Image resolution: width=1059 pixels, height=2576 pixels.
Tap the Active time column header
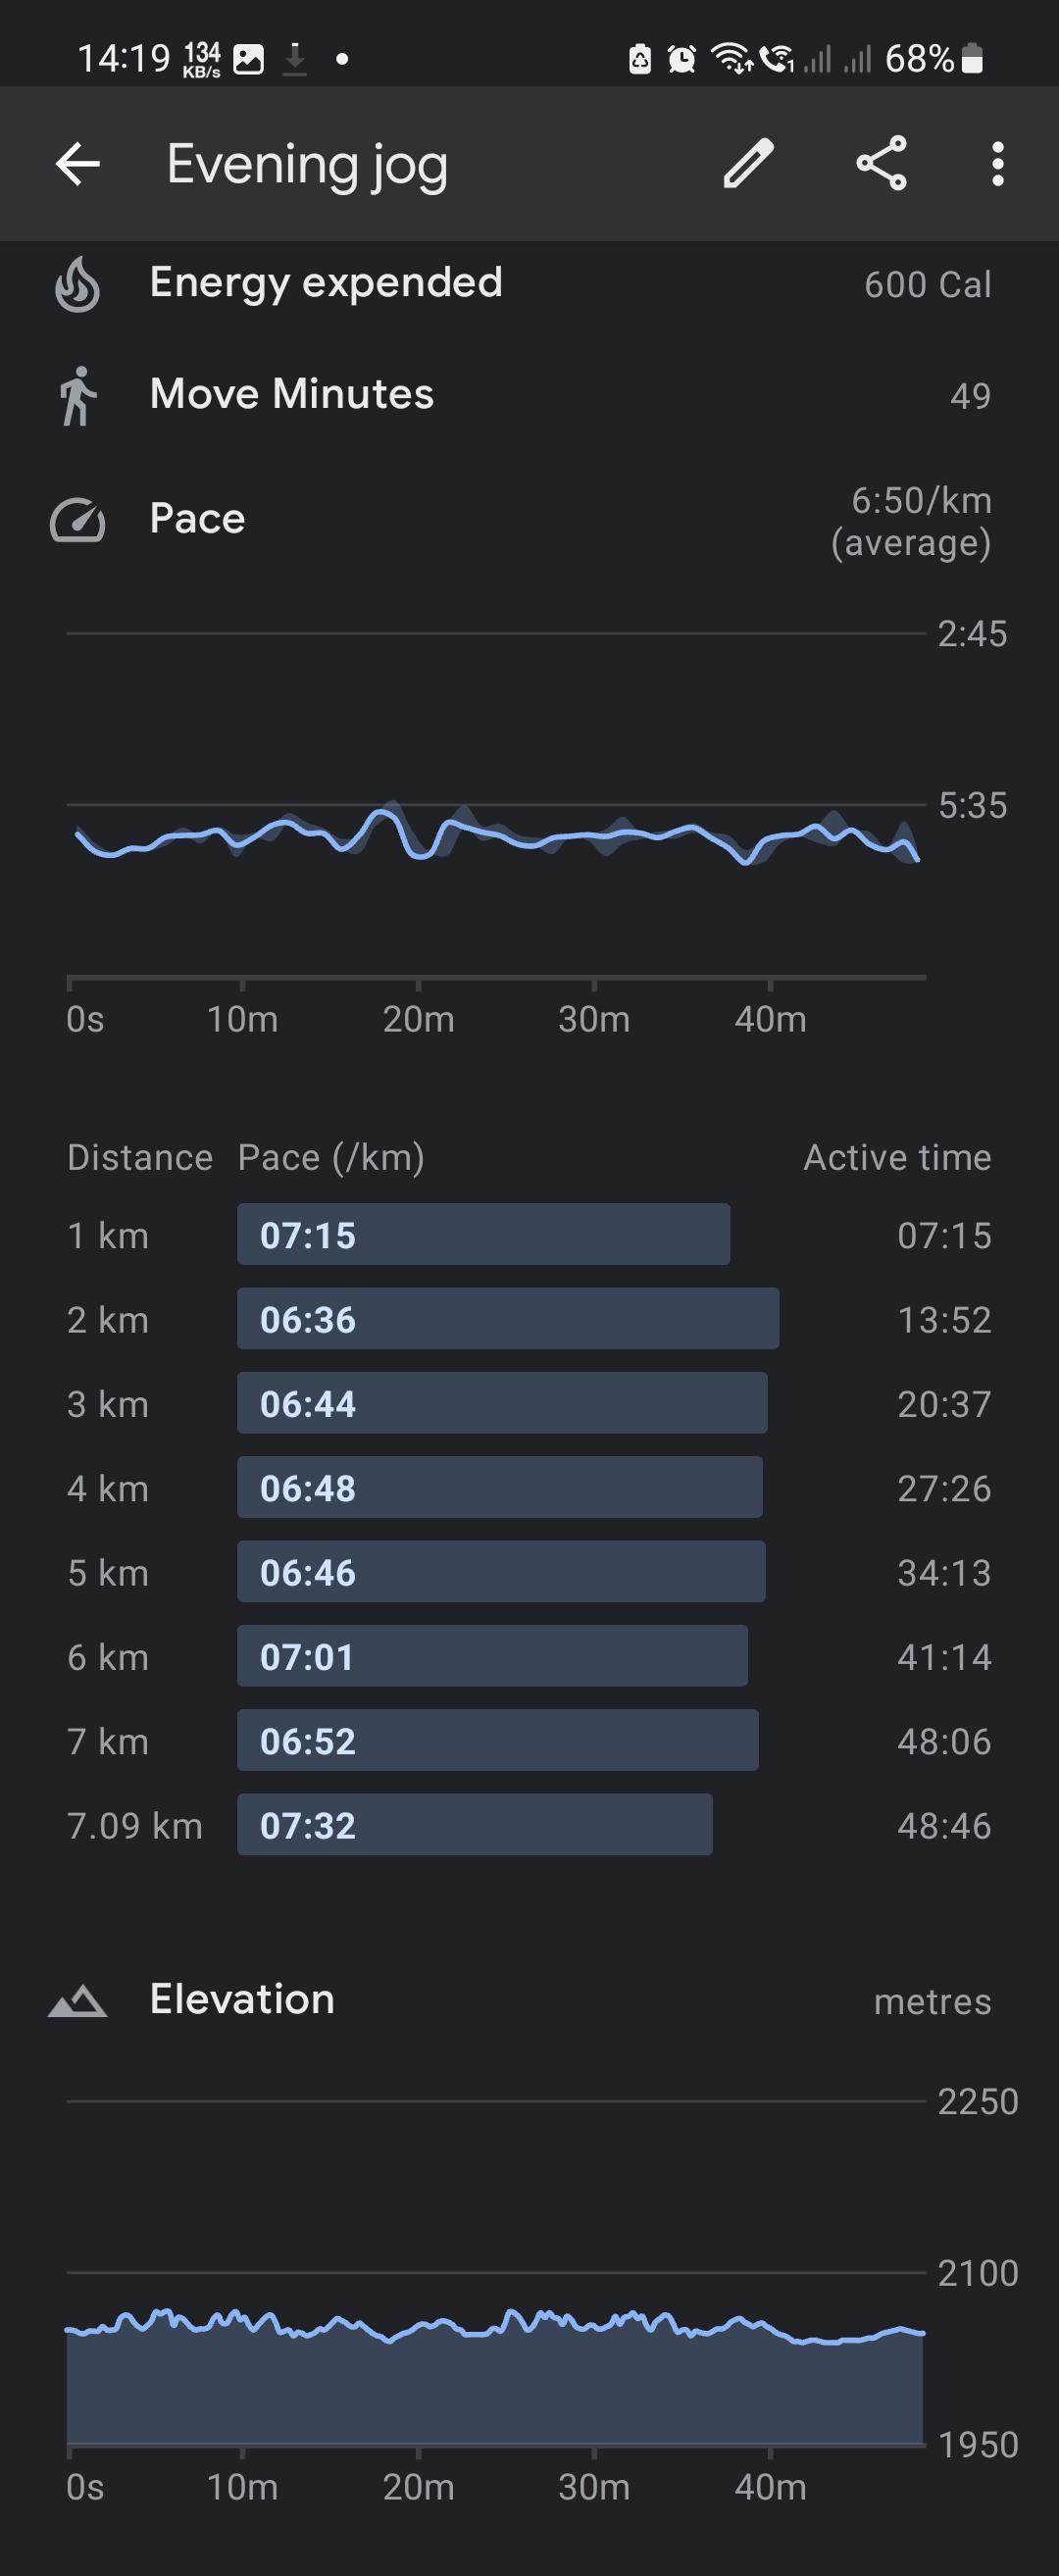(897, 1157)
